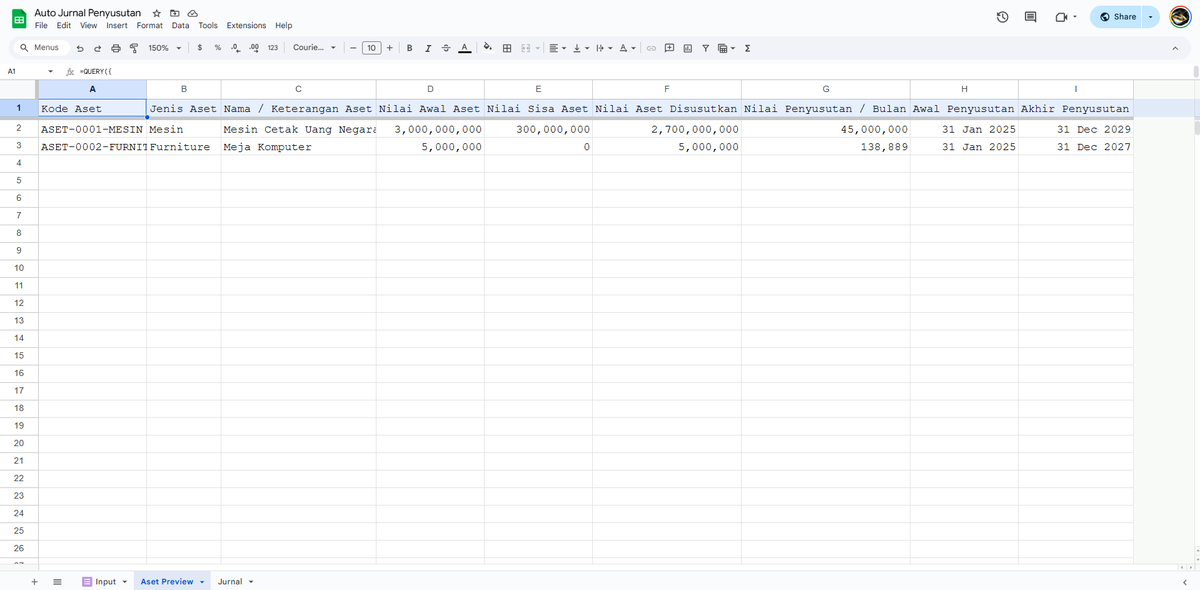Open the borders tool

[x=507, y=47]
